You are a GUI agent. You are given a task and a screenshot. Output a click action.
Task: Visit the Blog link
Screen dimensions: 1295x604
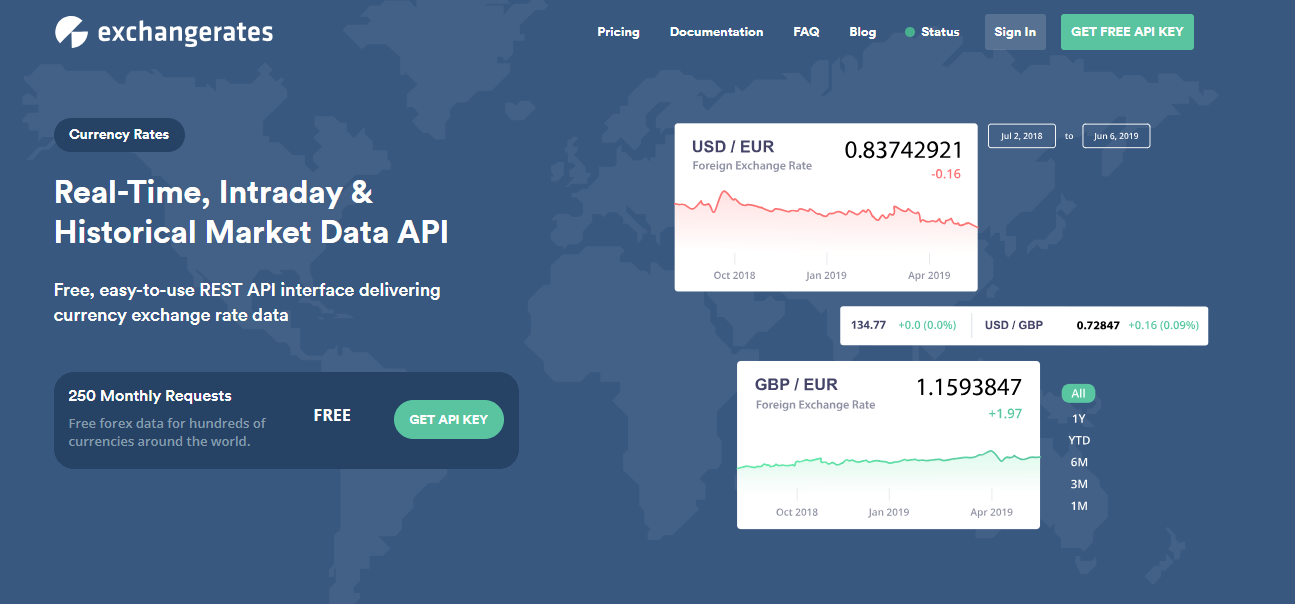click(x=862, y=32)
